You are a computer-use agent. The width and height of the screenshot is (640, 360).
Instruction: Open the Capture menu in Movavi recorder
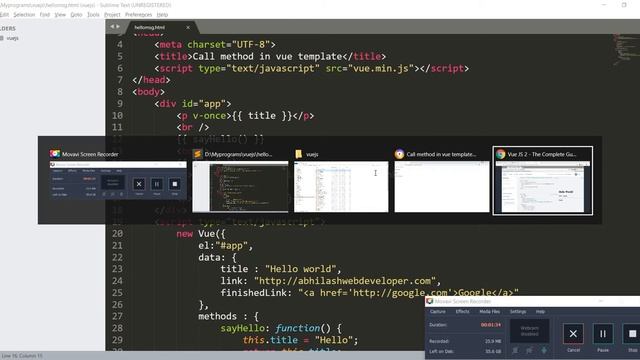tap(438, 311)
